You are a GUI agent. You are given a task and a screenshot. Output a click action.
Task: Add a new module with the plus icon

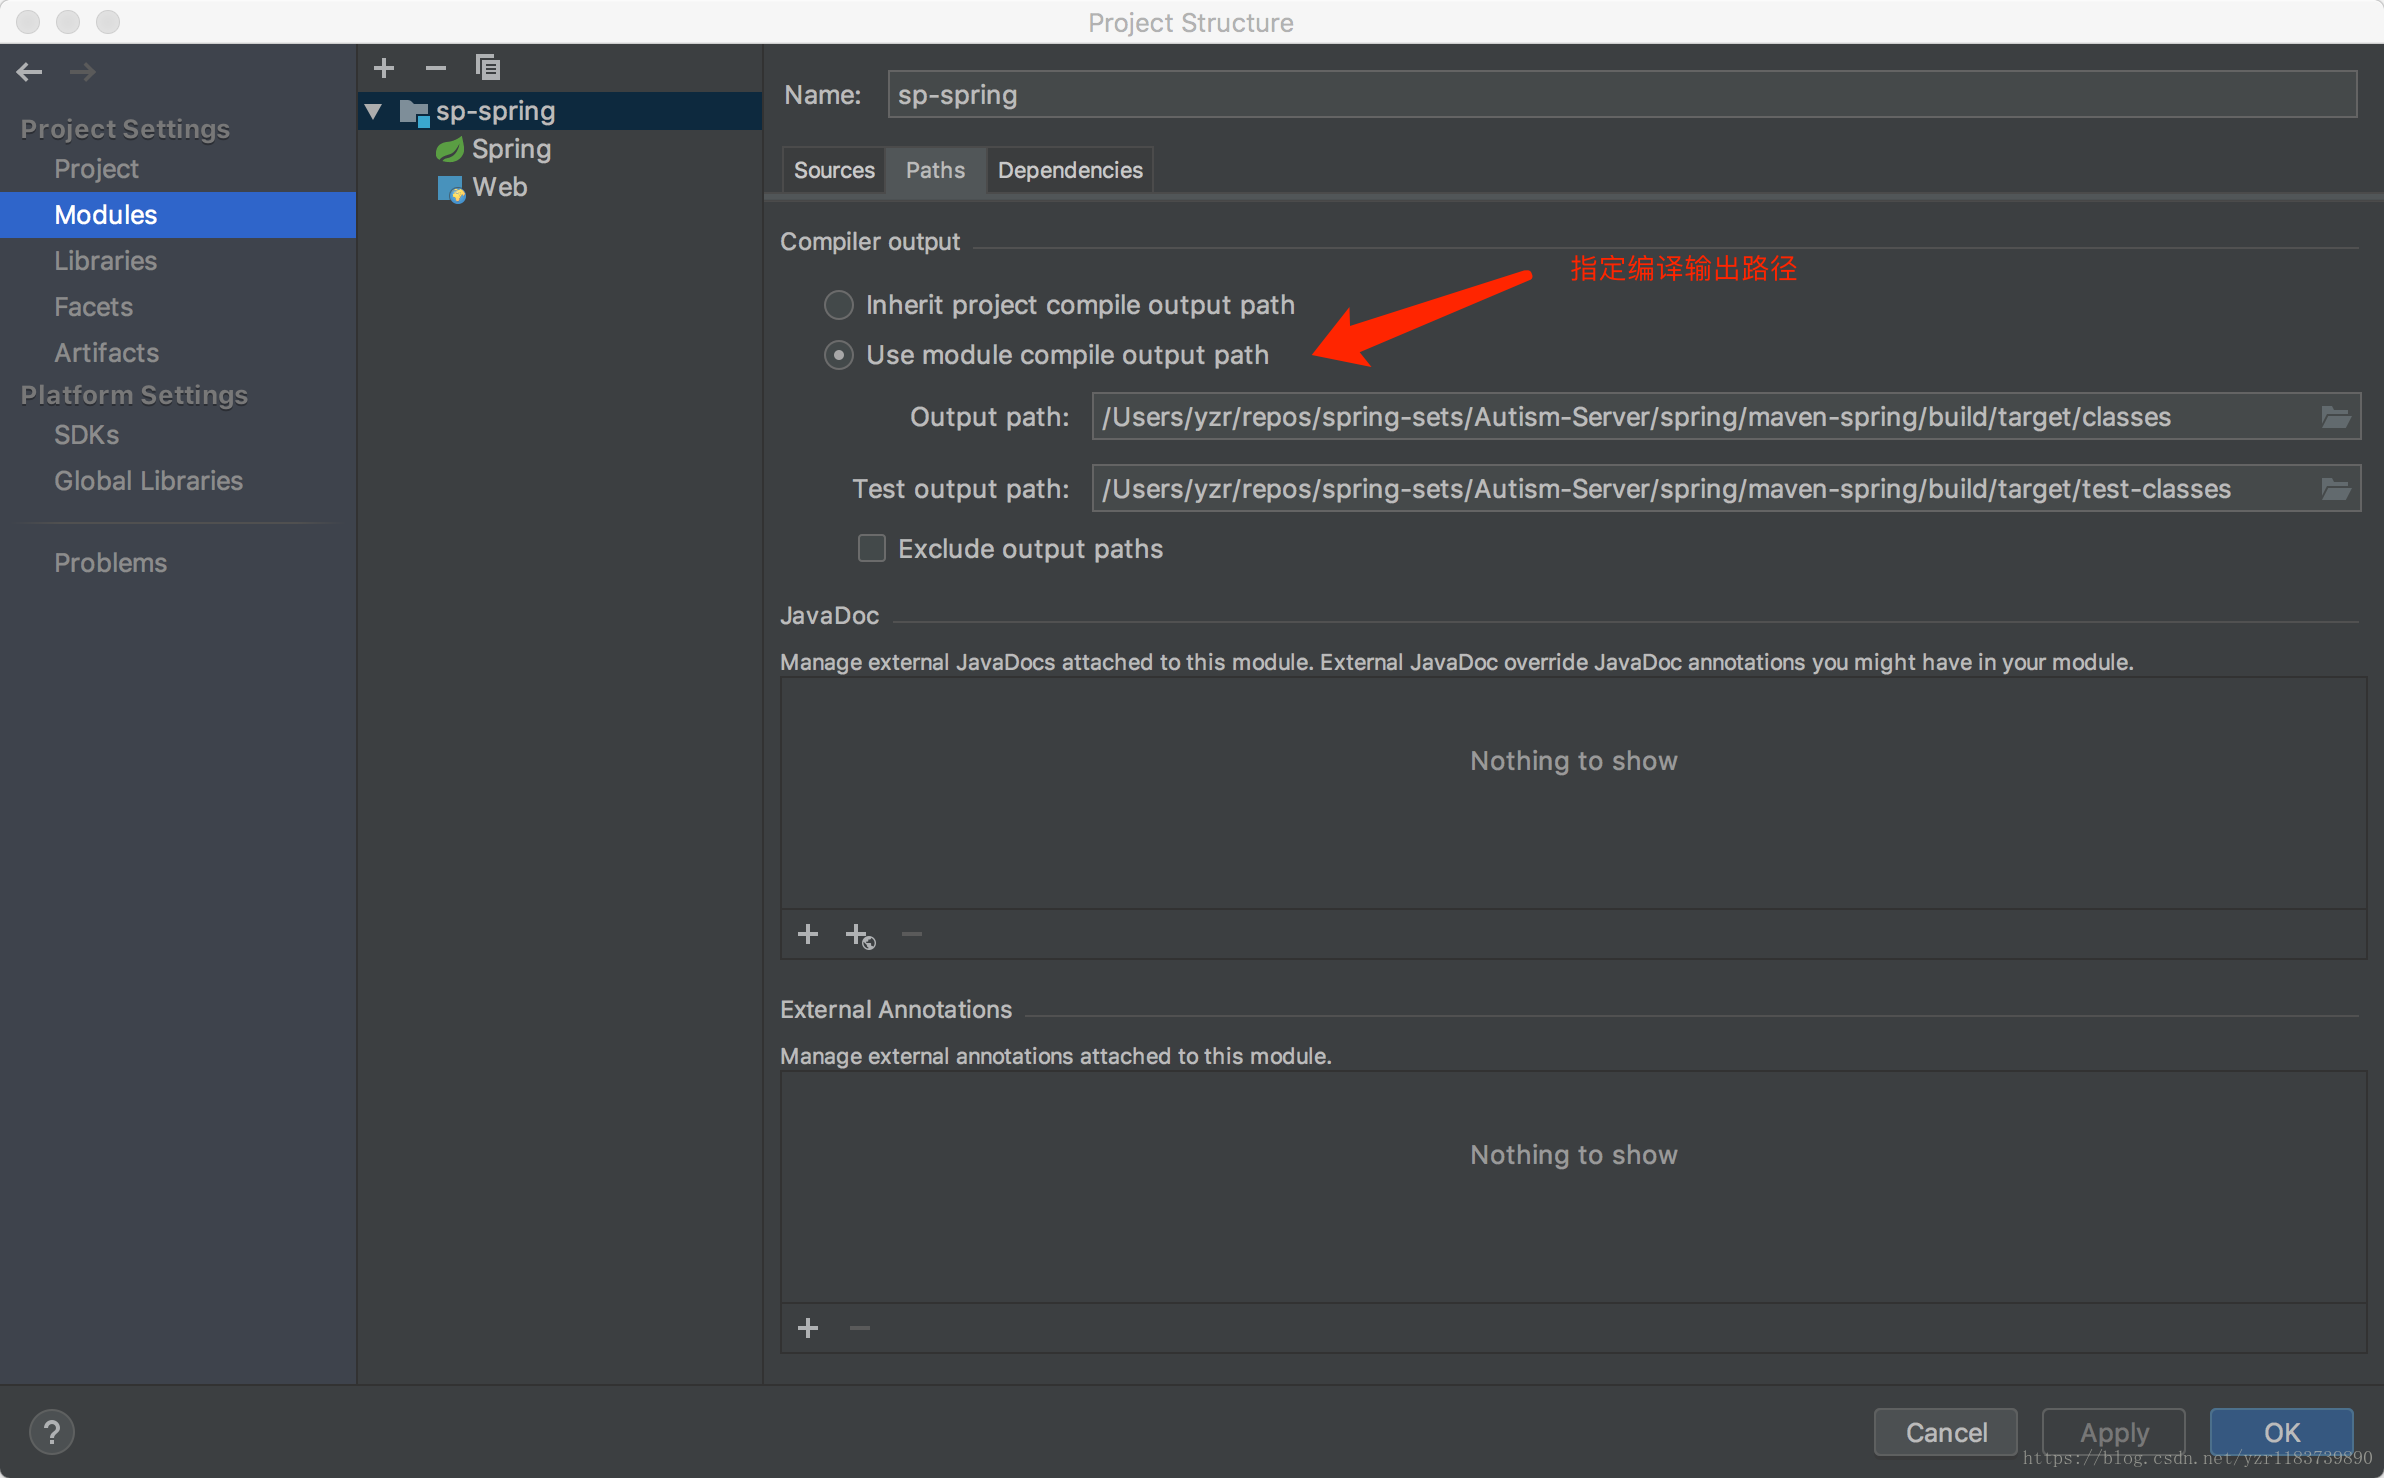coord(384,67)
